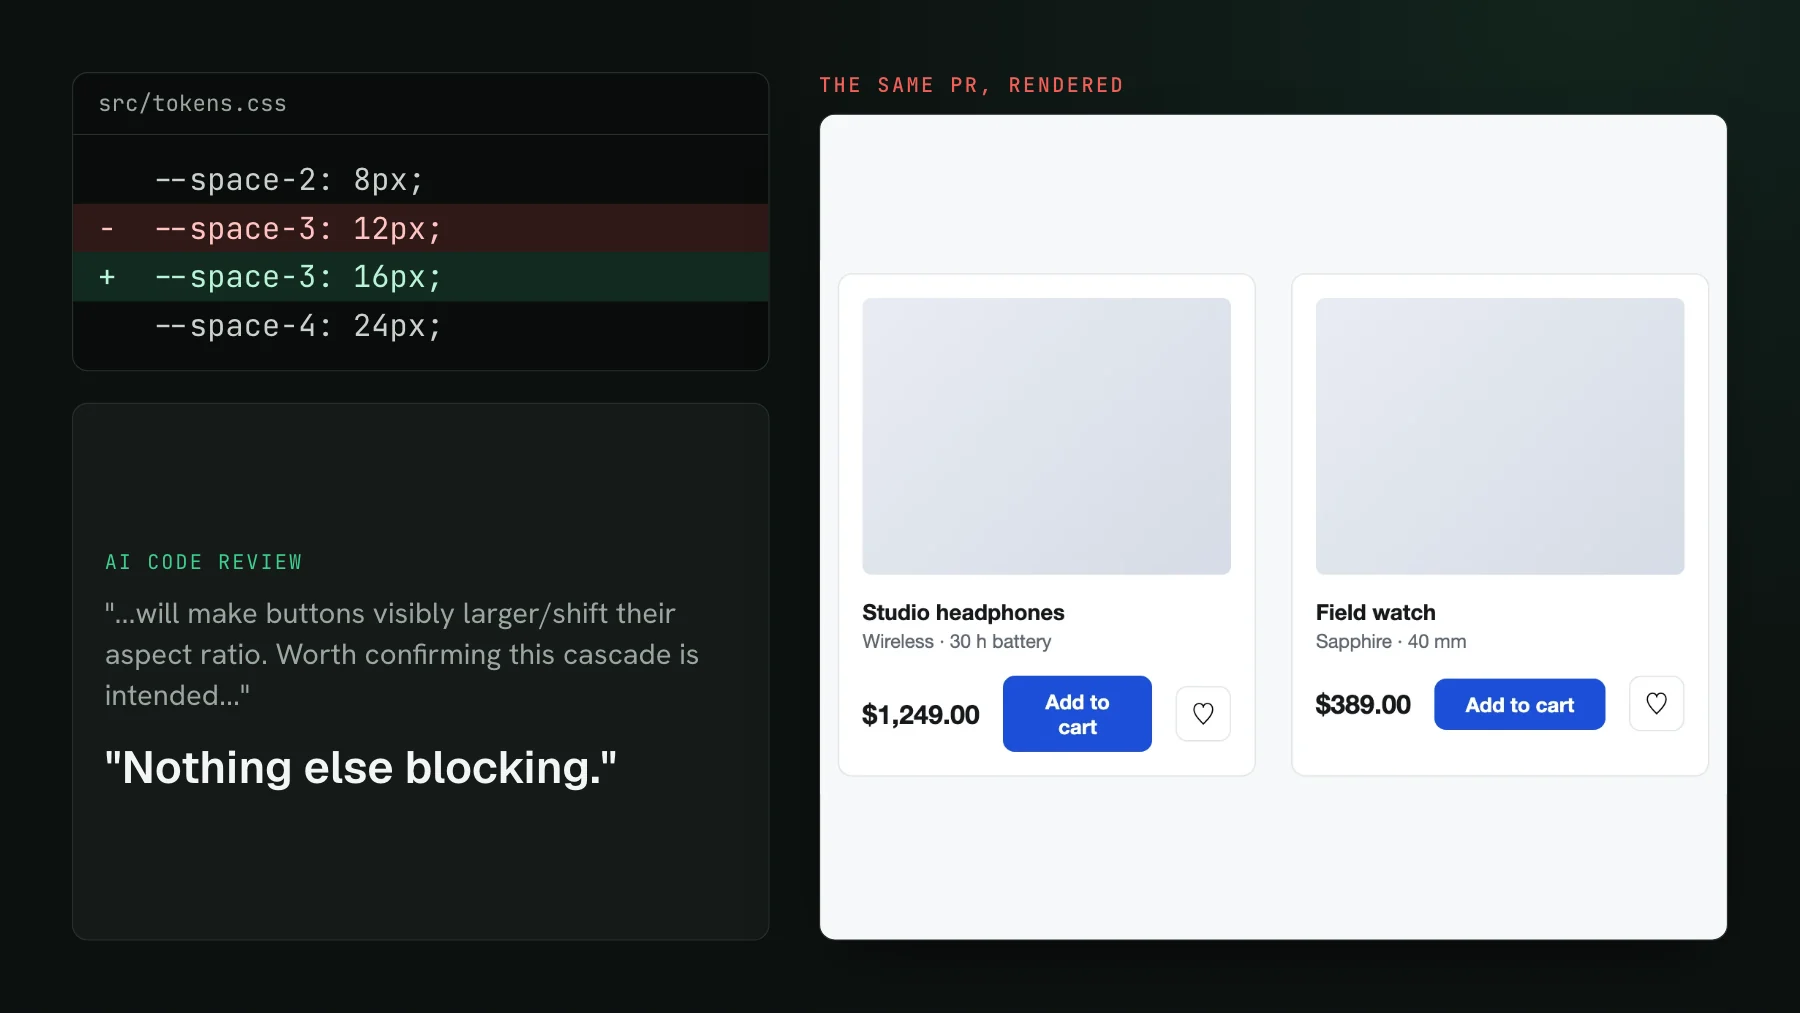Click 'Sapphire · 40 mm' subtitle

1391,642
